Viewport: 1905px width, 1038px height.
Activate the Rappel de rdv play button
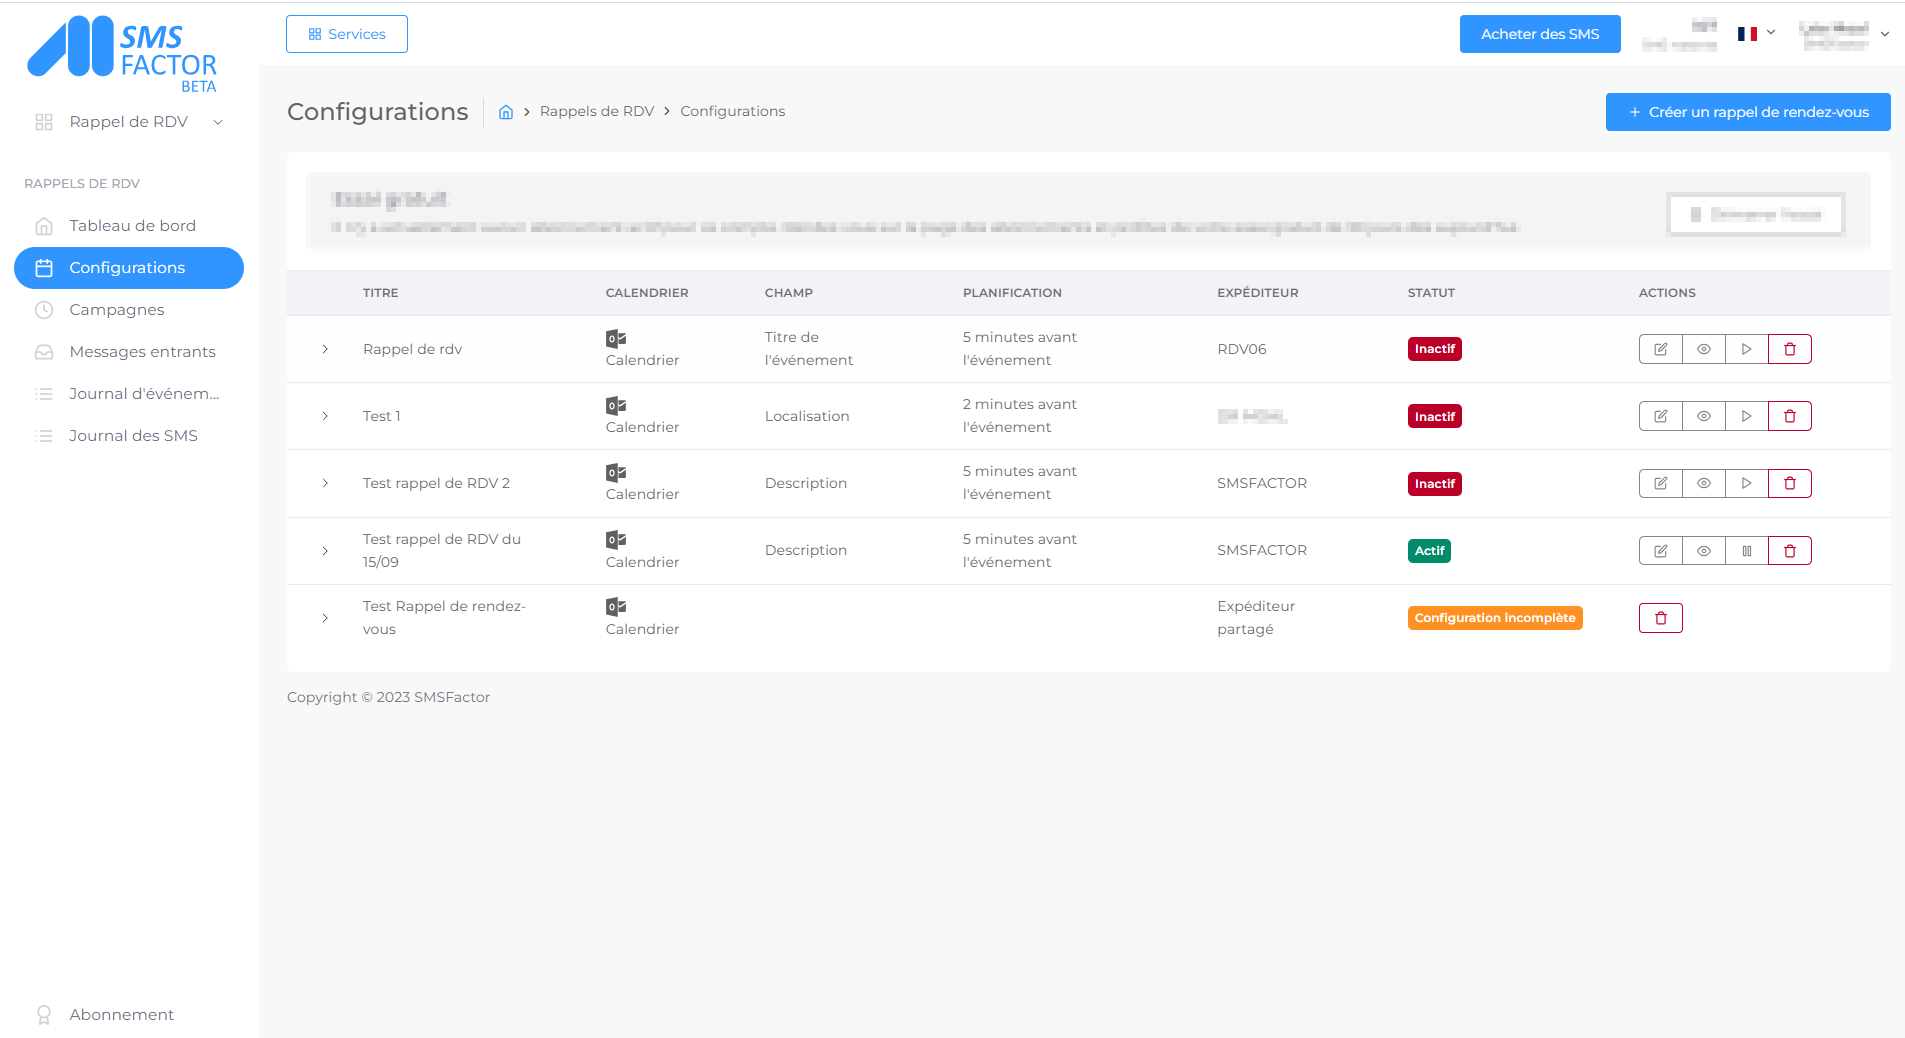click(x=1746, y=349)
